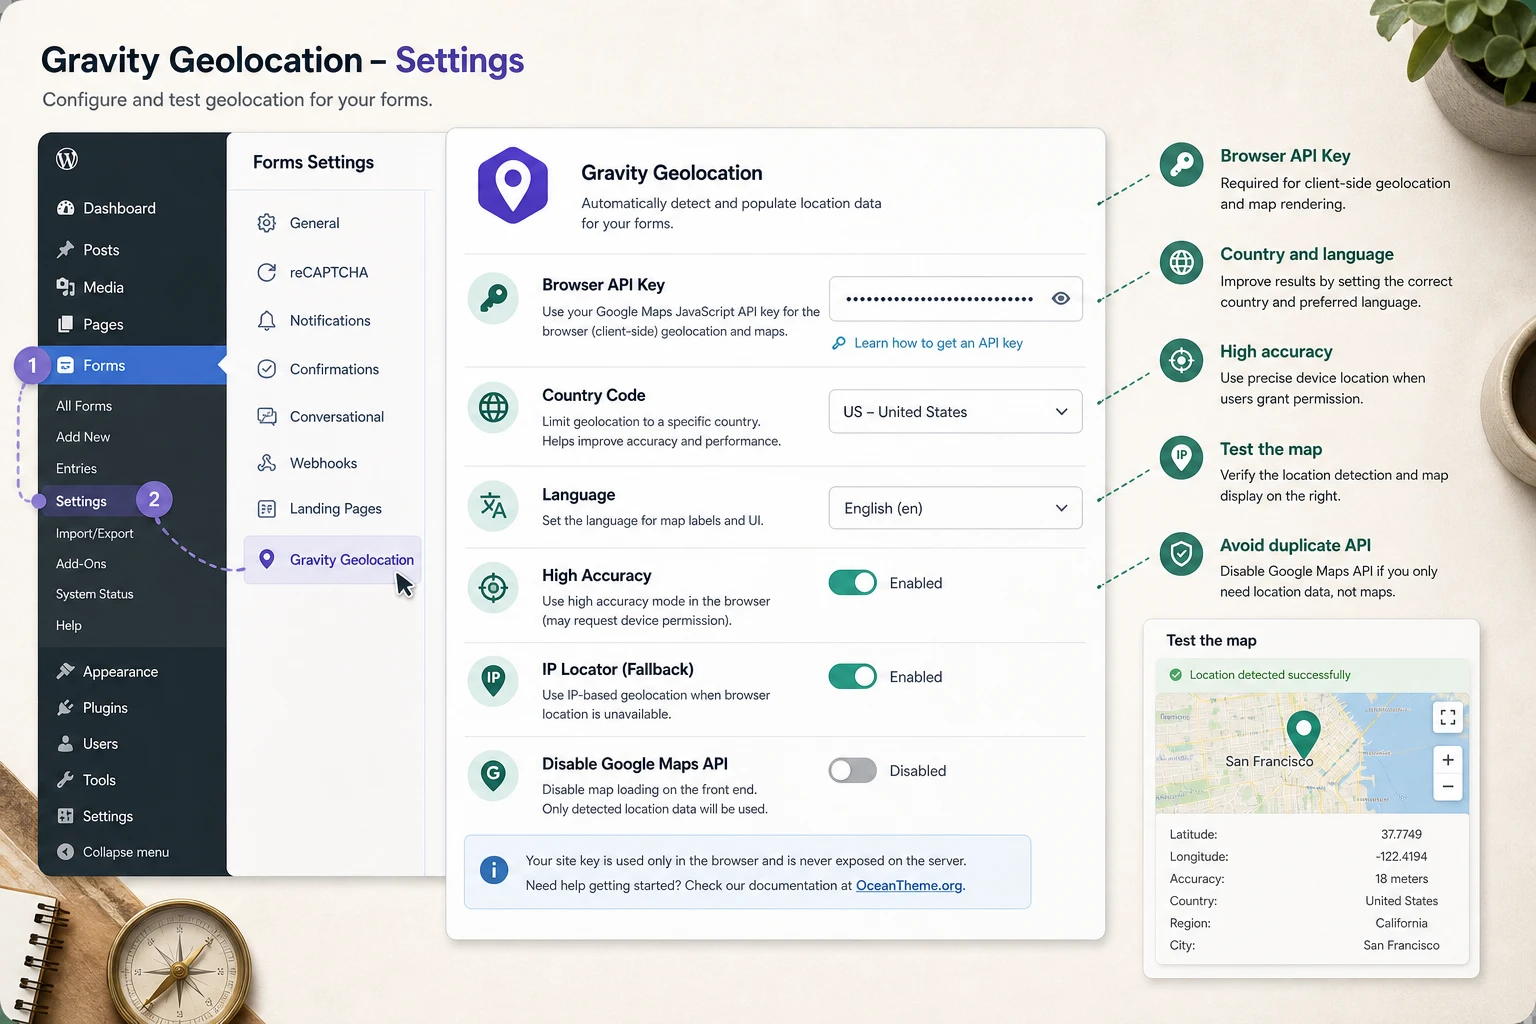Click the blue info icon in notice

click(494, 870)
